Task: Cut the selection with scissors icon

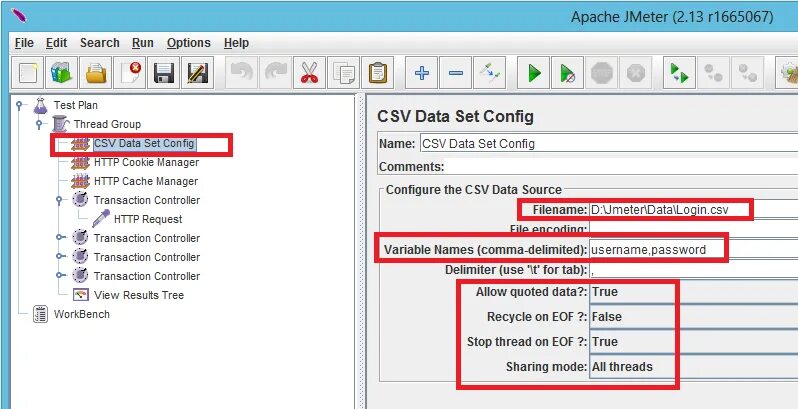Action: [x=309, y=73]
